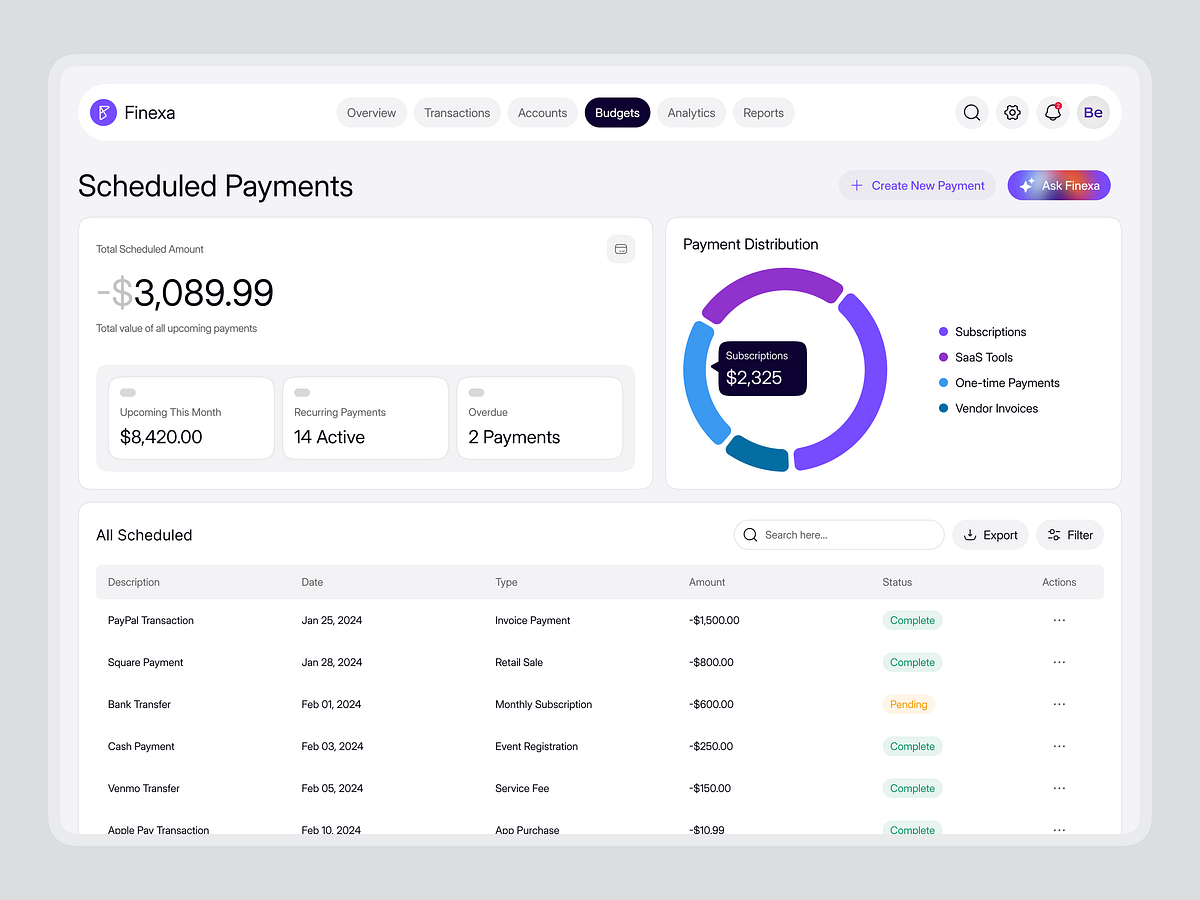Open the settings gear icon

click(1012, 112)
